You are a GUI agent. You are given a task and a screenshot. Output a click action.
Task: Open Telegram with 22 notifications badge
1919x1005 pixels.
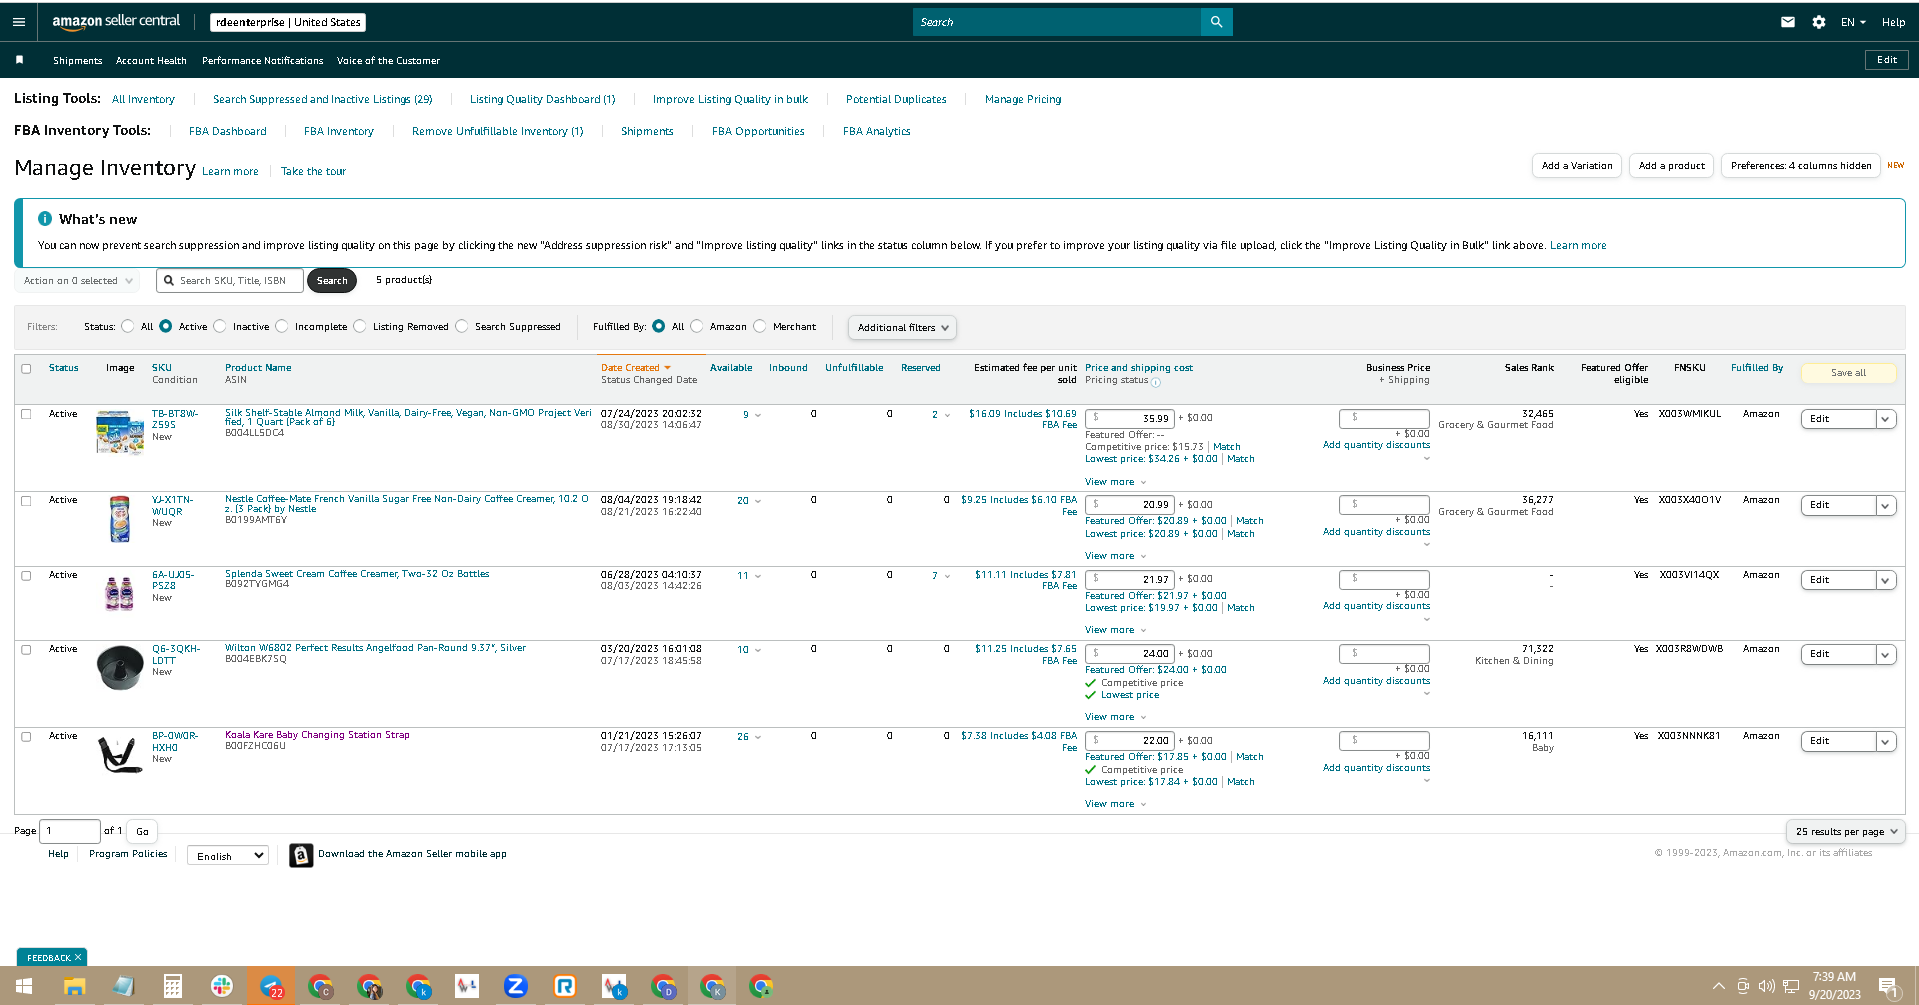pos(272,987)
